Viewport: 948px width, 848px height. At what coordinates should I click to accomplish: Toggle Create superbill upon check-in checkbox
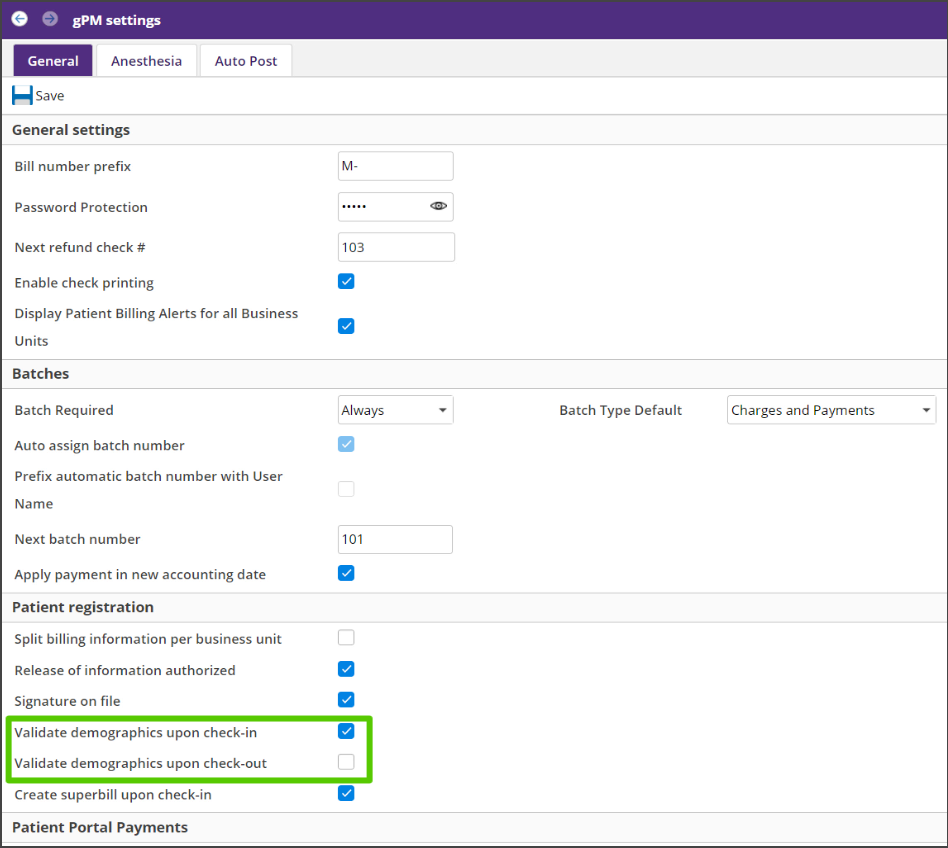tap(346, 793)
